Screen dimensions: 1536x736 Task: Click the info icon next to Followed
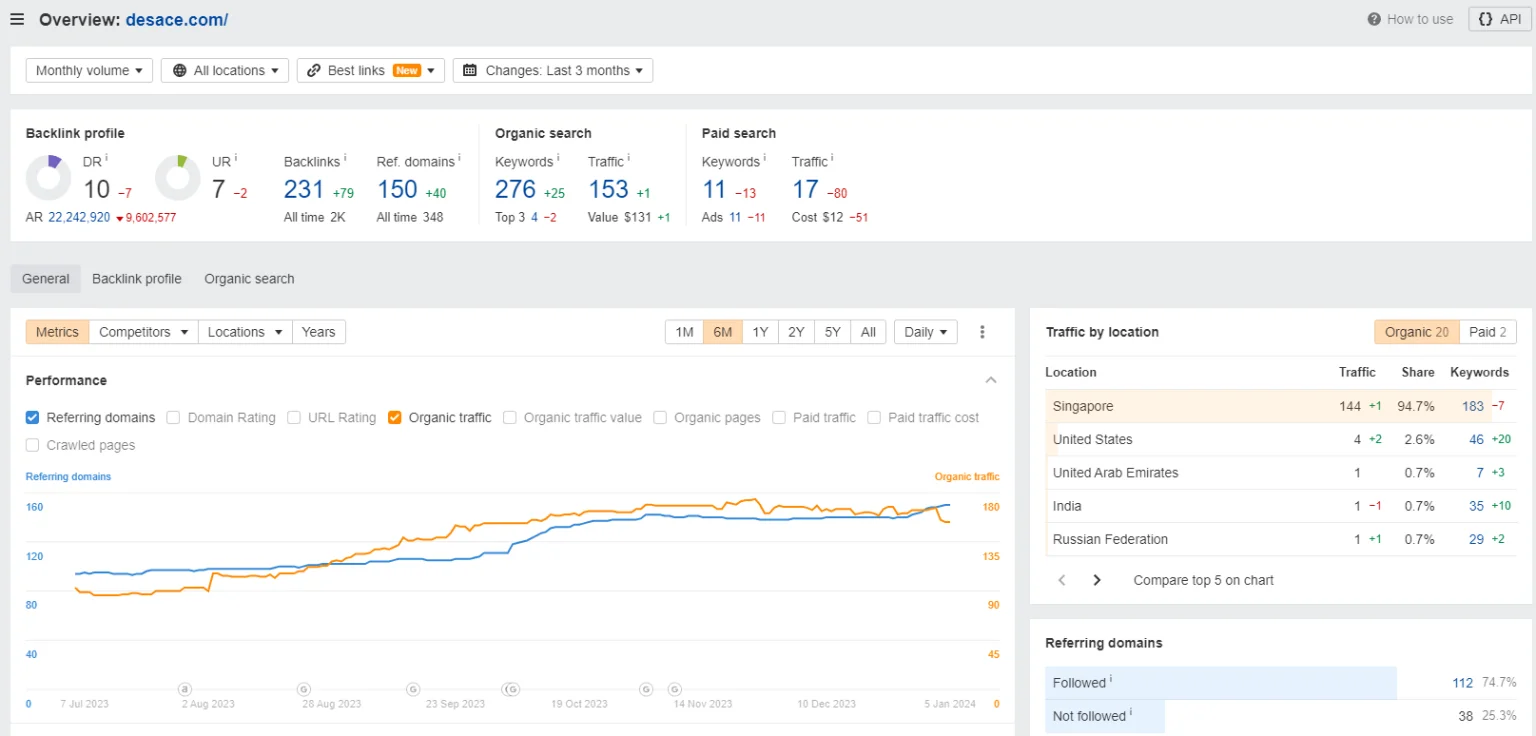[1110, 680]
